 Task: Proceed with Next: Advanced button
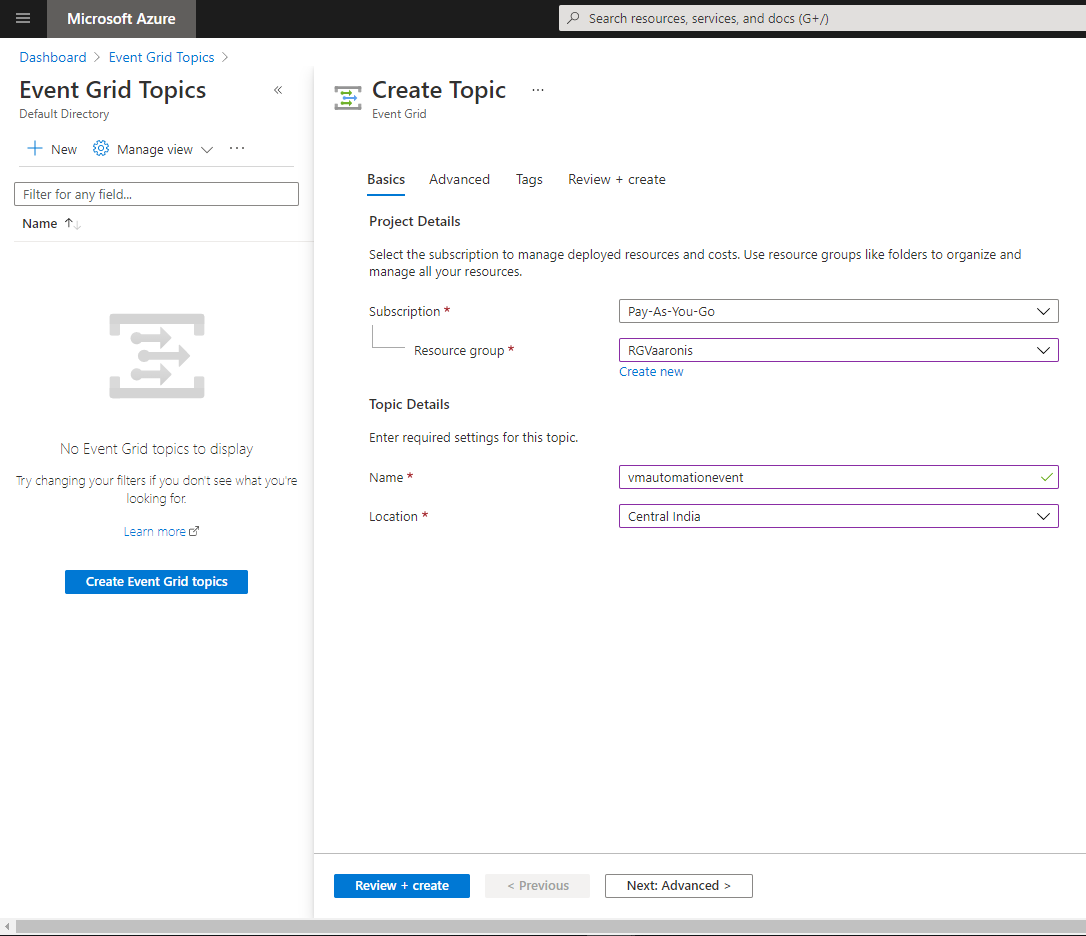point(679,885)
